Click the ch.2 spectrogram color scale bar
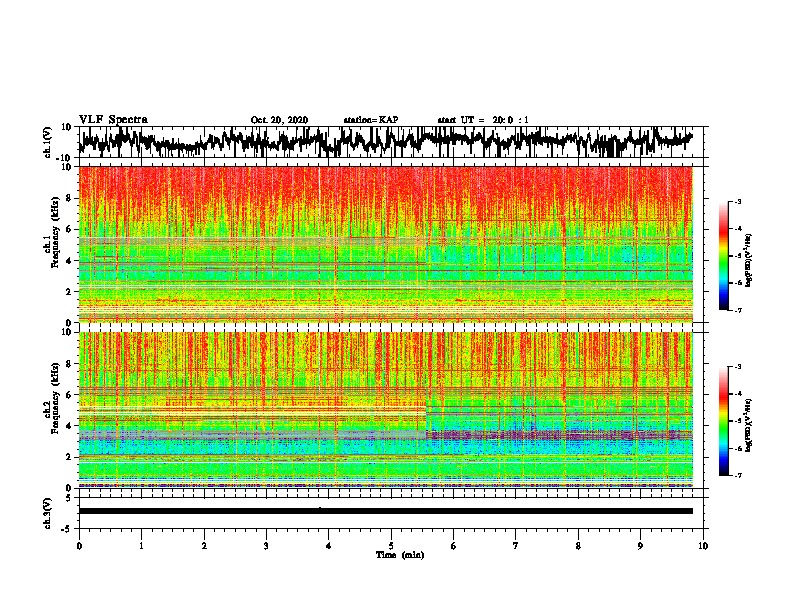 [x=723, y=421]
